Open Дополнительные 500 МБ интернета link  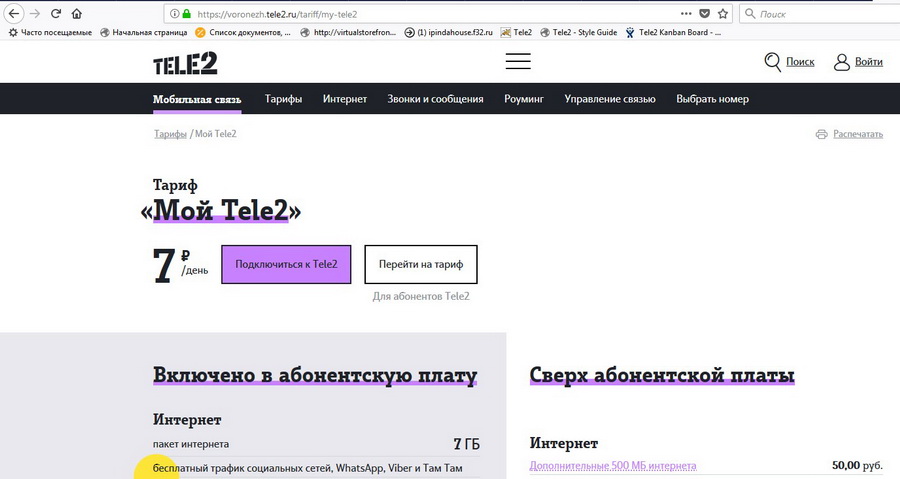point(612,466)
